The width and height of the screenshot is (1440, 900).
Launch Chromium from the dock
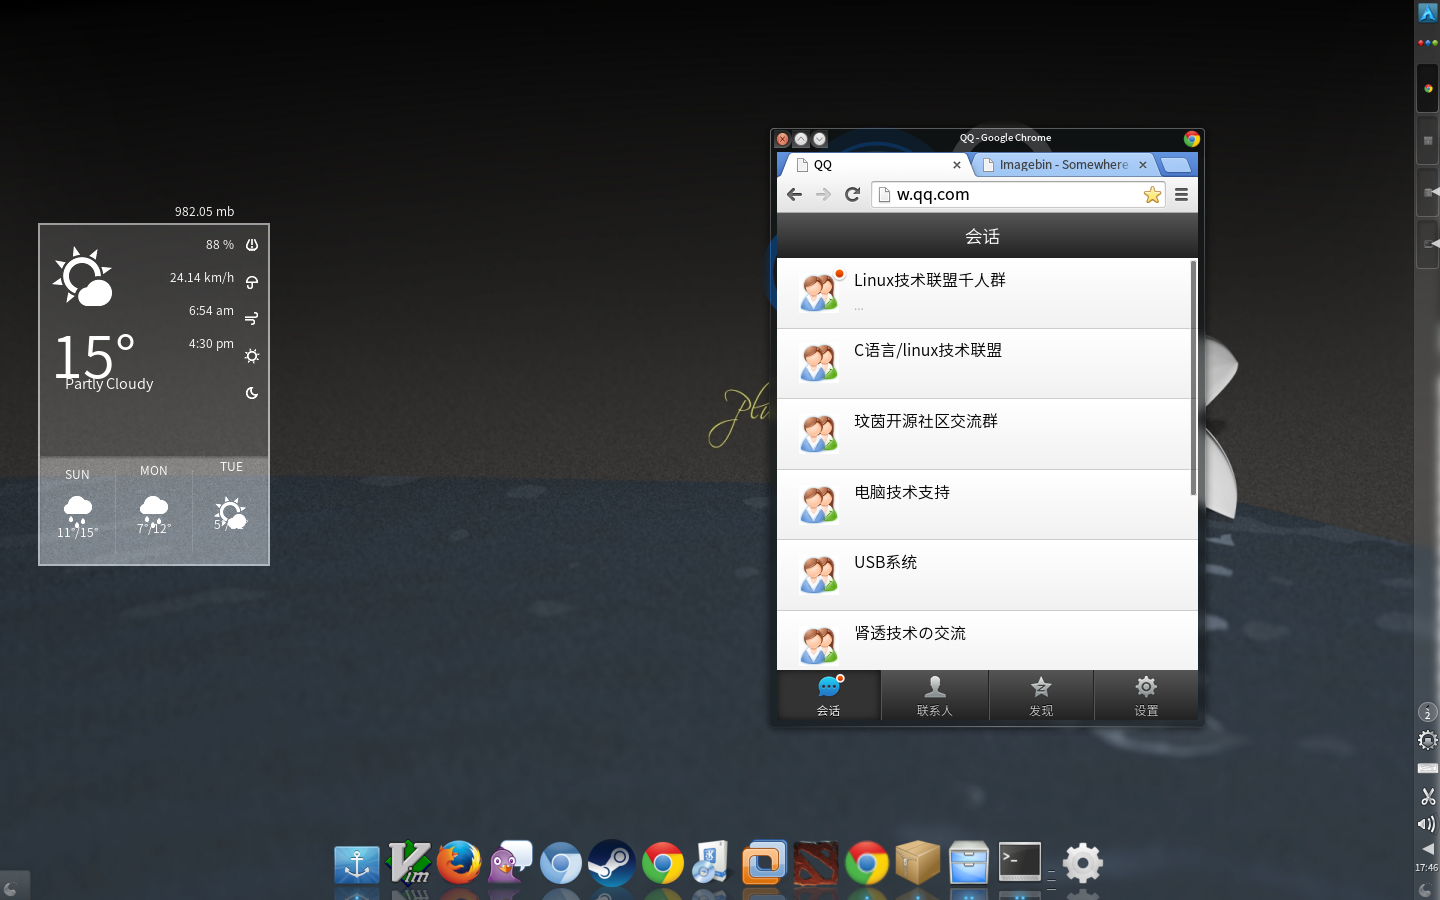(x=561, y=863)
